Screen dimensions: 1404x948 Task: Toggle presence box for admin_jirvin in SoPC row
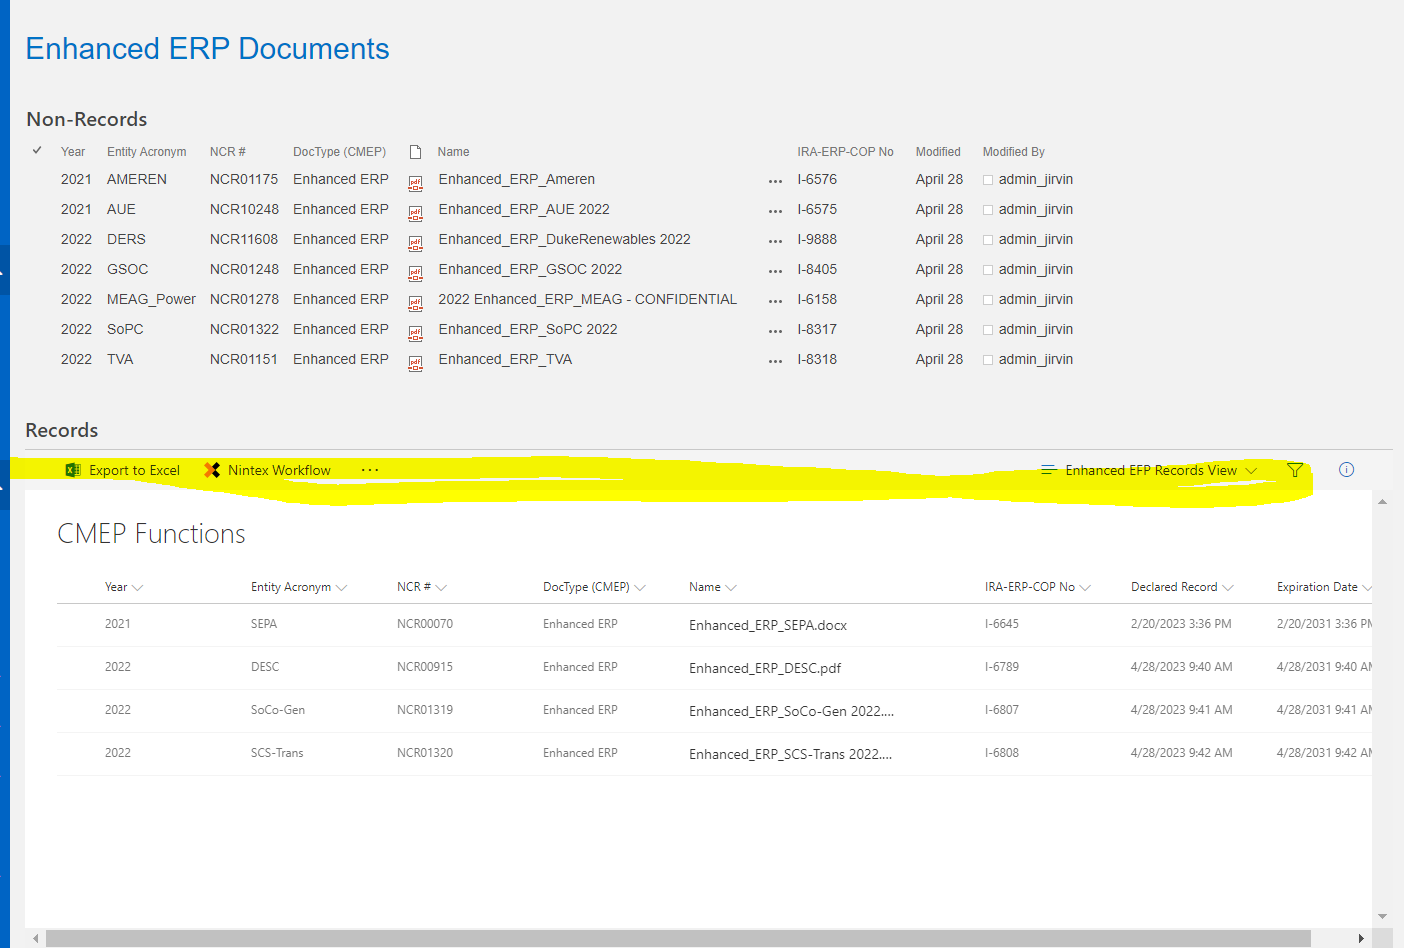pos(988,330)
